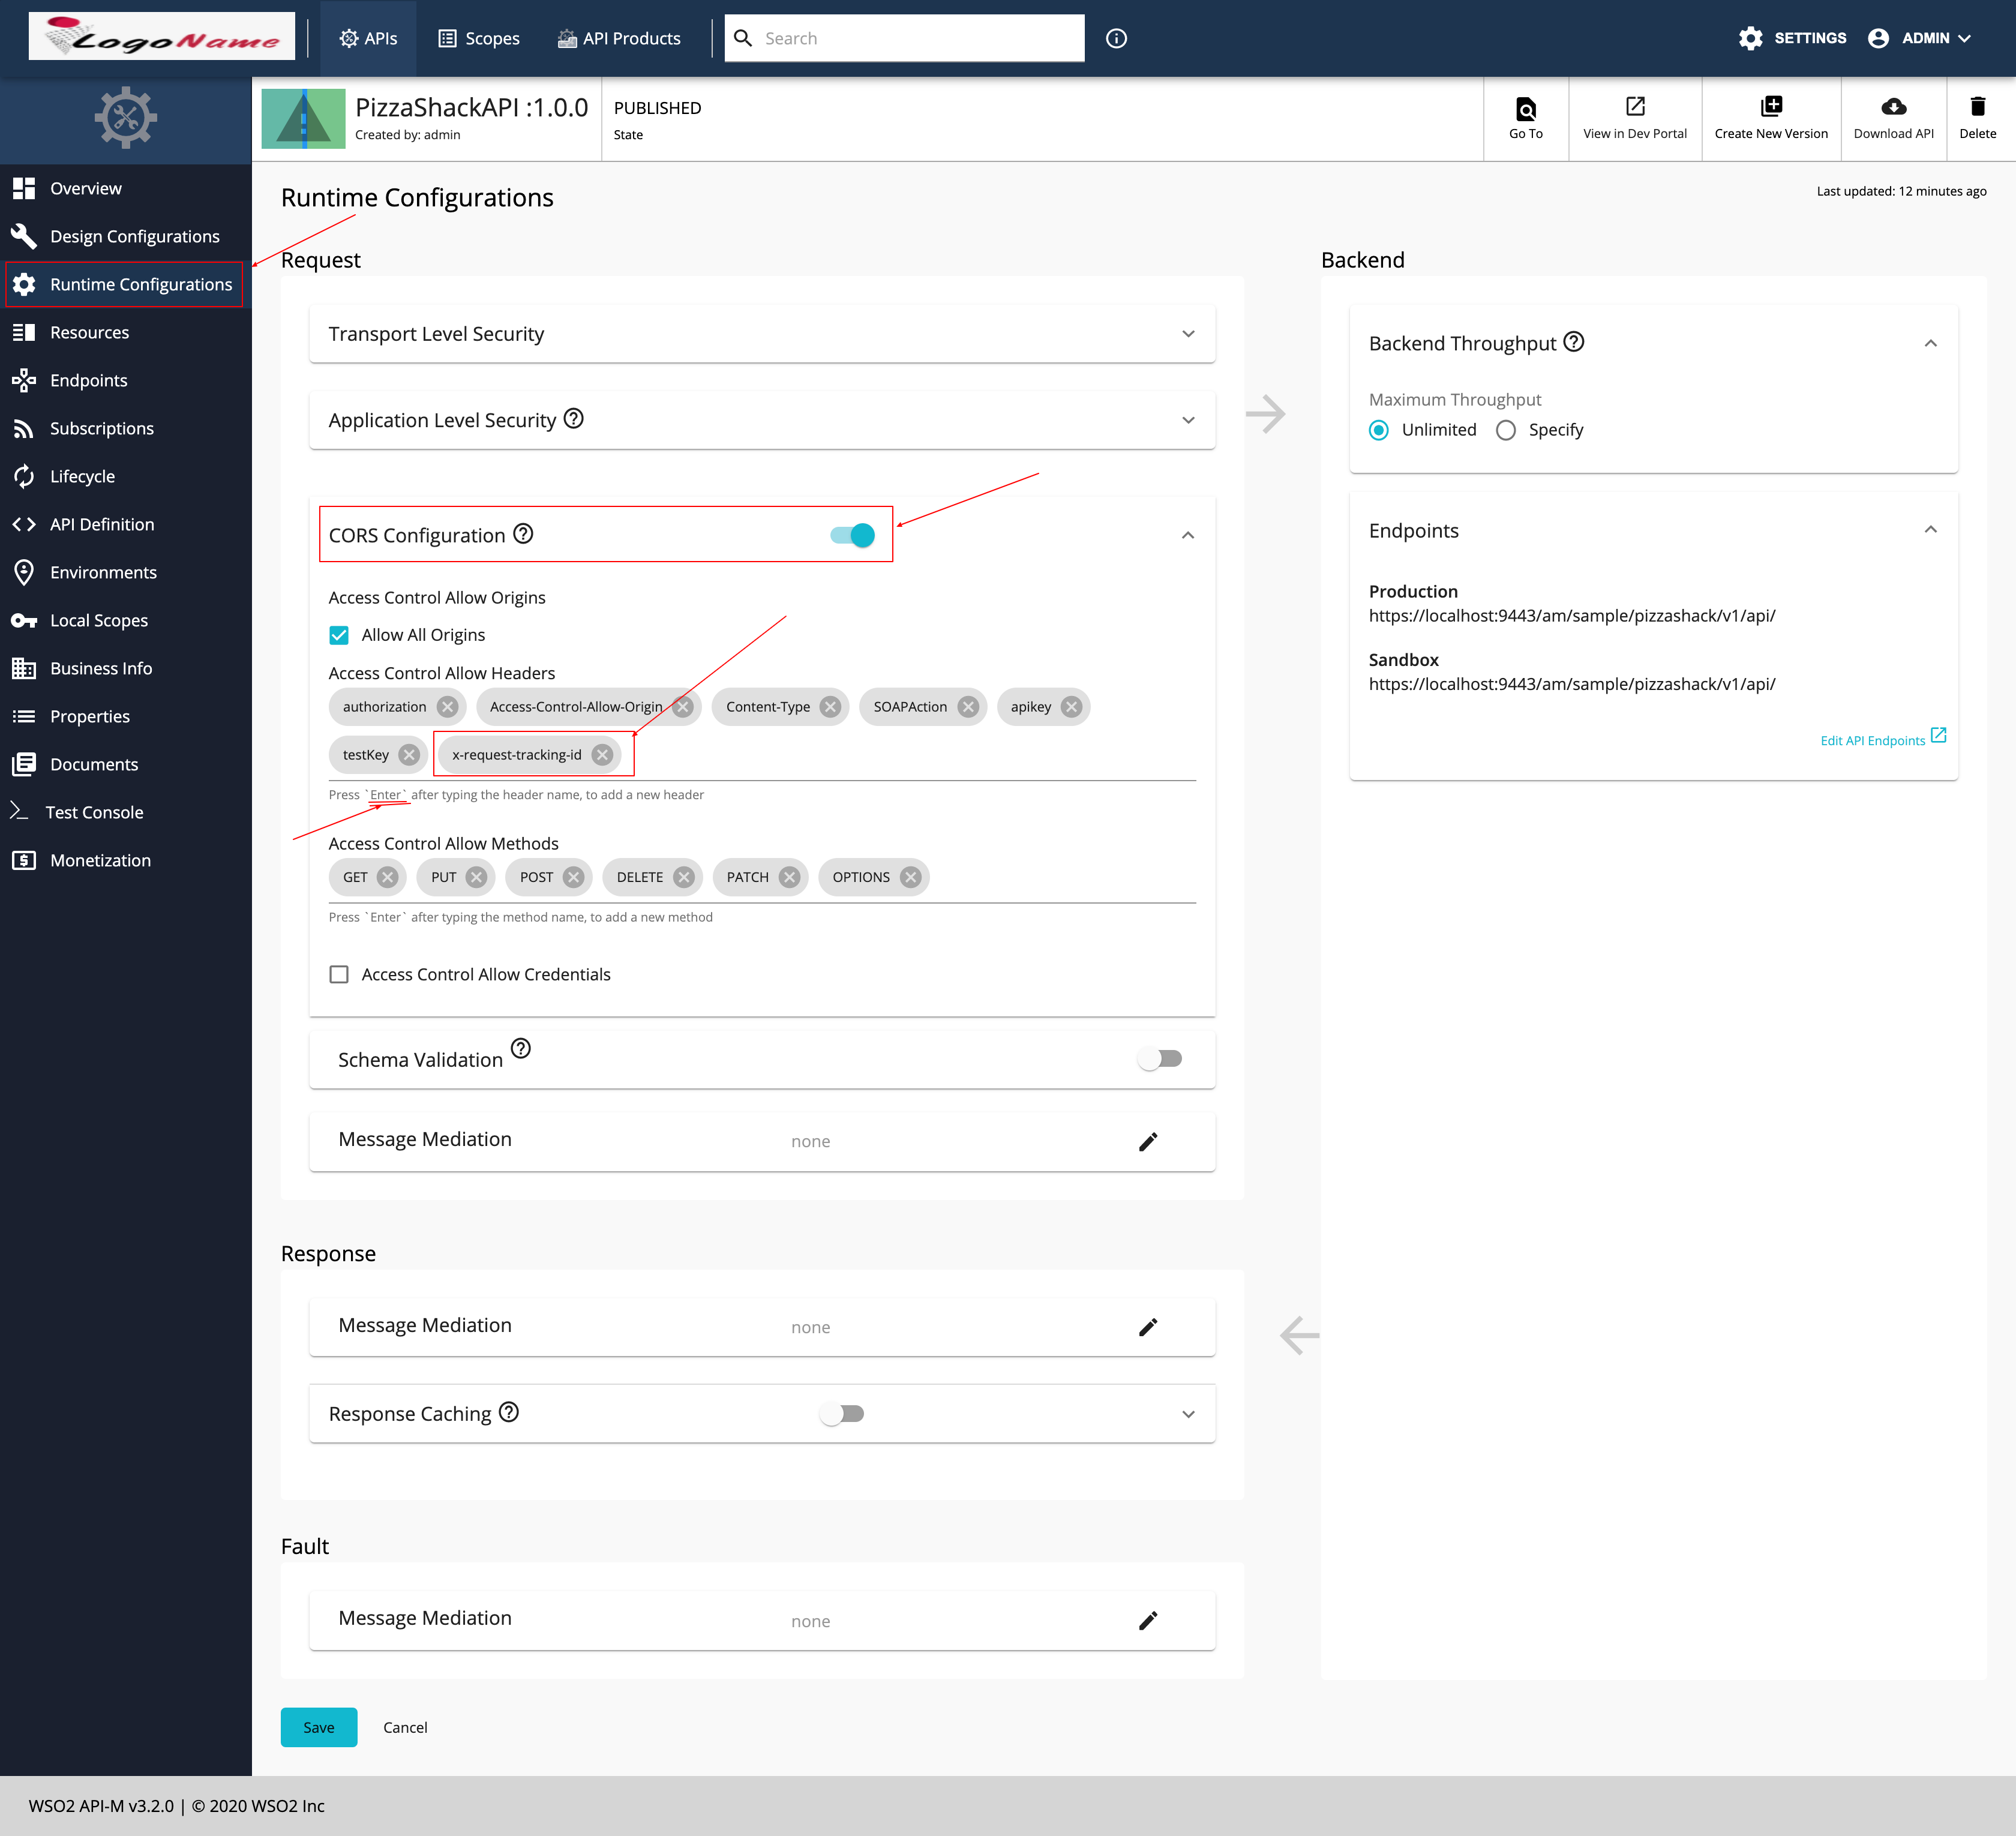Uncheck Allow All Origins
The width and height of the screenshot is (2016, 1836).
pyautogui.click(x=339, y=634)
